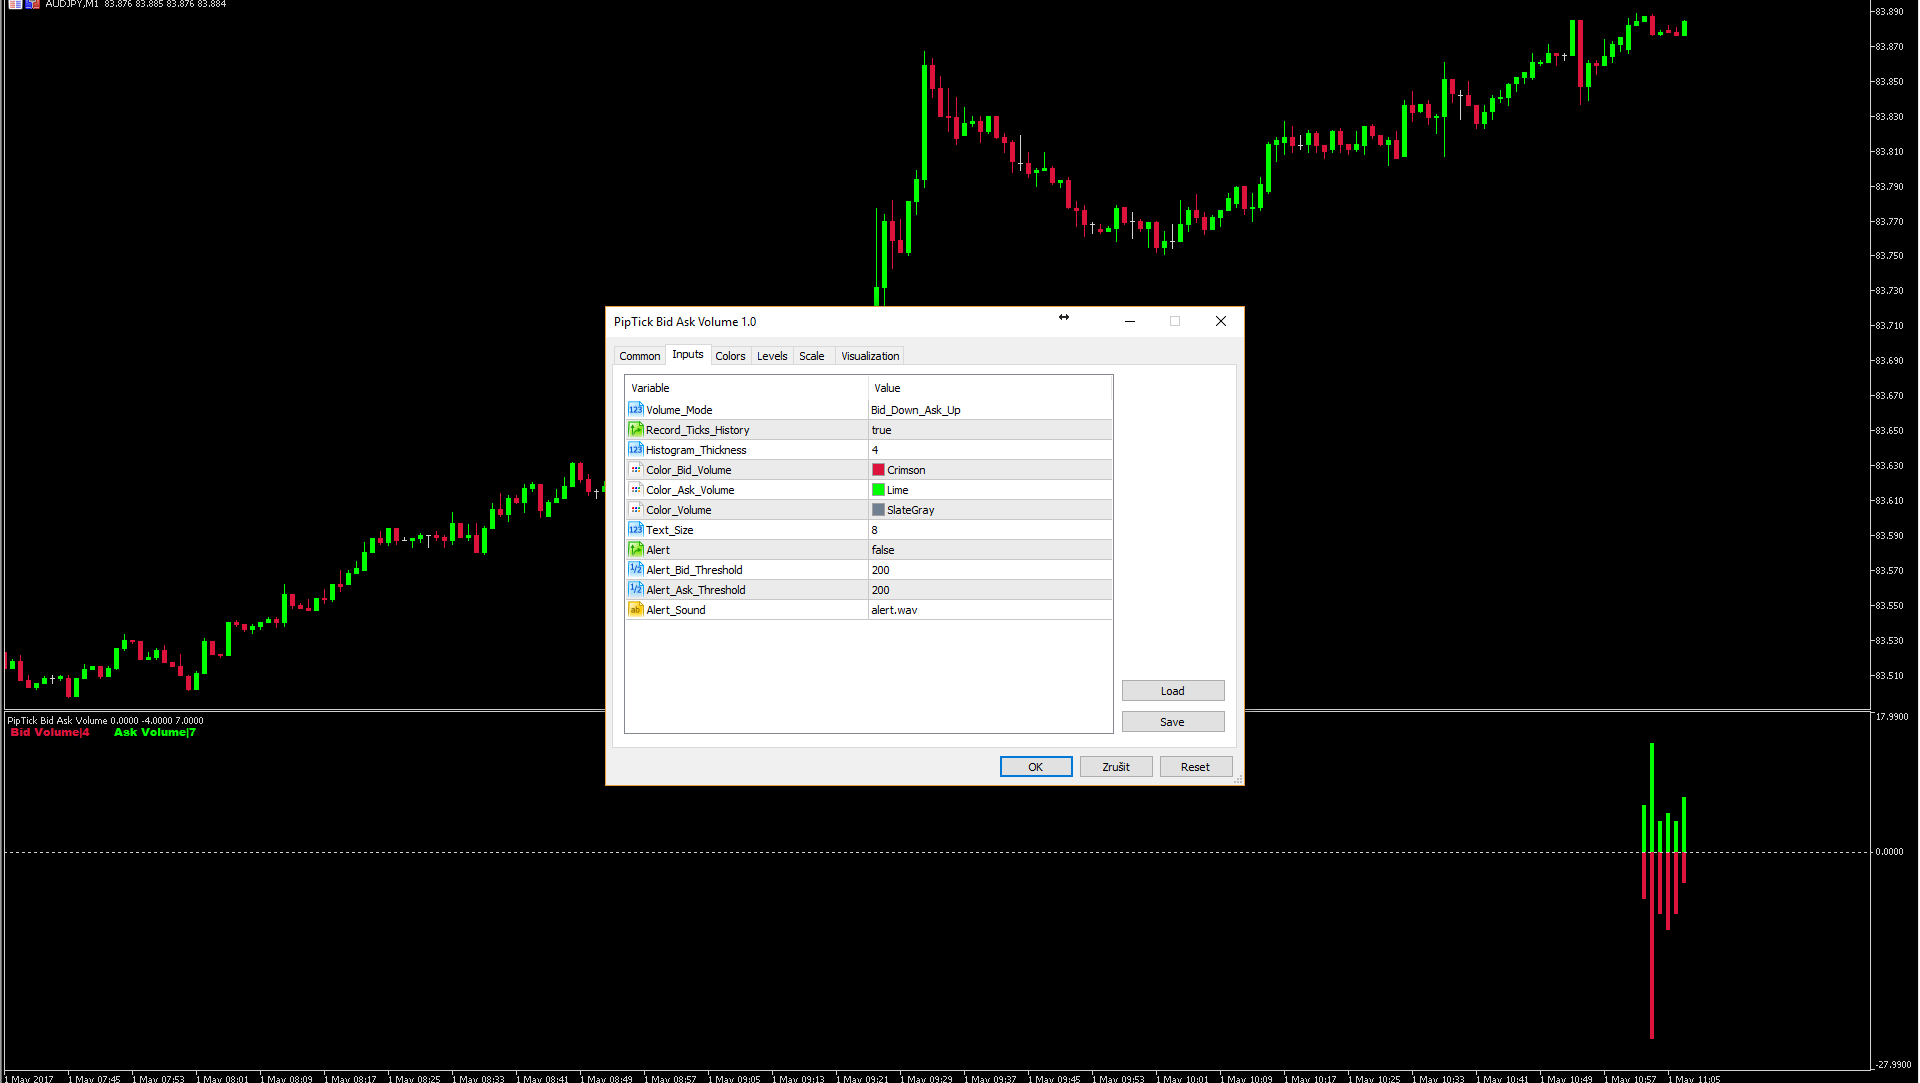Click the Record_Ticks_History boolean icon

(x=635, y=429)
